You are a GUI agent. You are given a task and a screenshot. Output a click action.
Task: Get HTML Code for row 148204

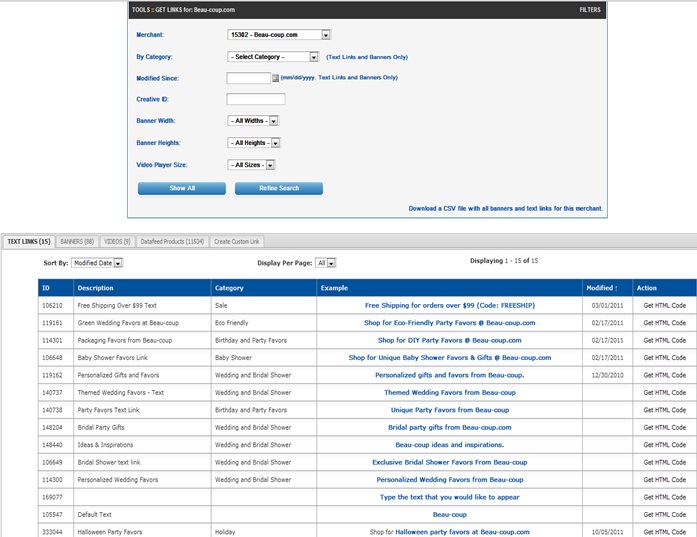(665, 427)
